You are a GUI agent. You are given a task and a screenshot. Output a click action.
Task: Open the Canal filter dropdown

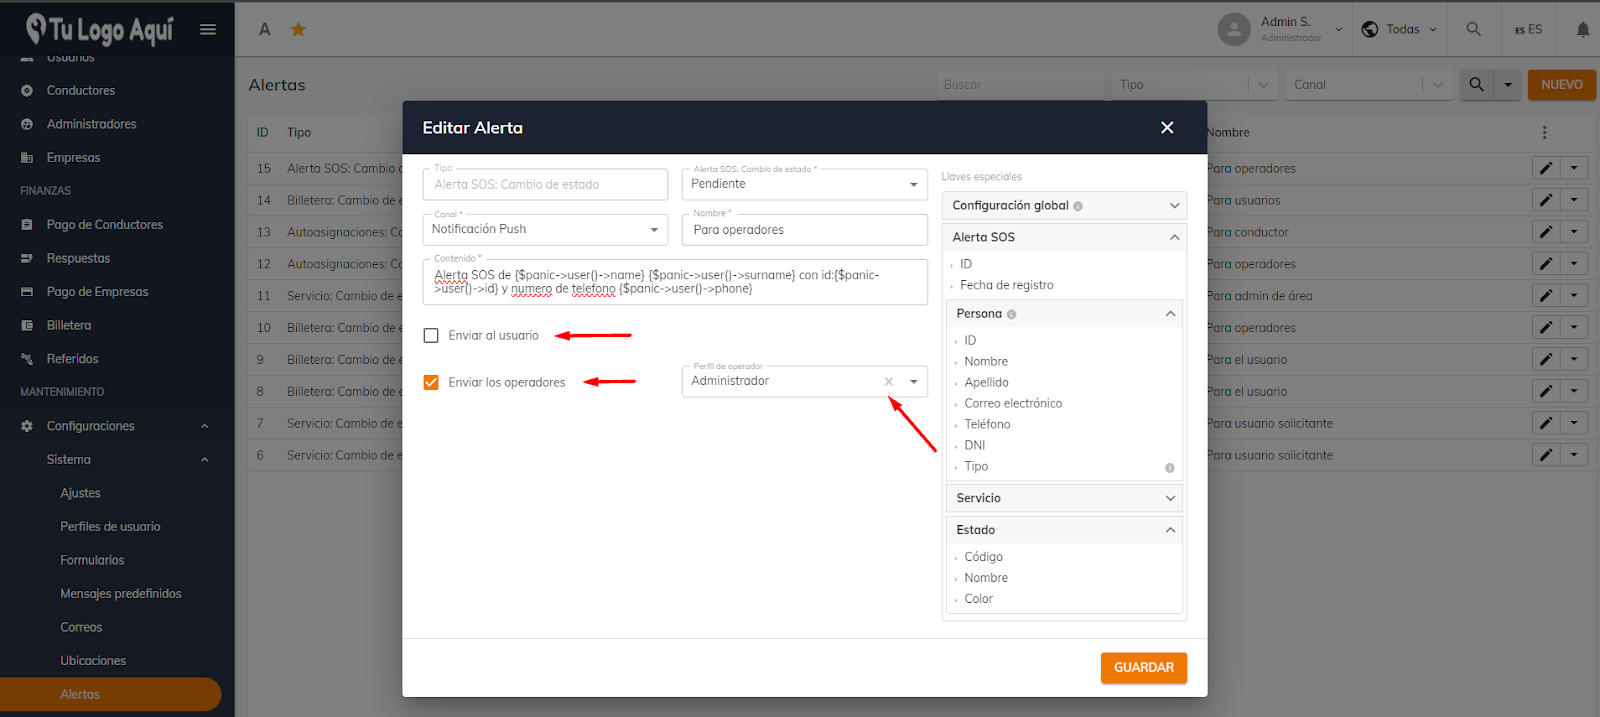[1368, 85]
